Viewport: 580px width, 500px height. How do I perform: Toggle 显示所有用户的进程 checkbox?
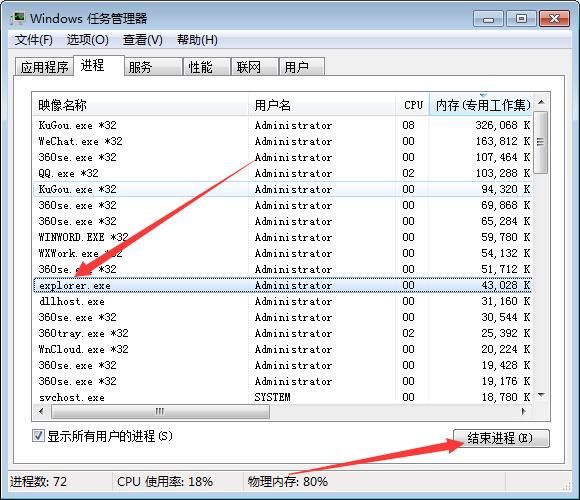click(38, 436)
